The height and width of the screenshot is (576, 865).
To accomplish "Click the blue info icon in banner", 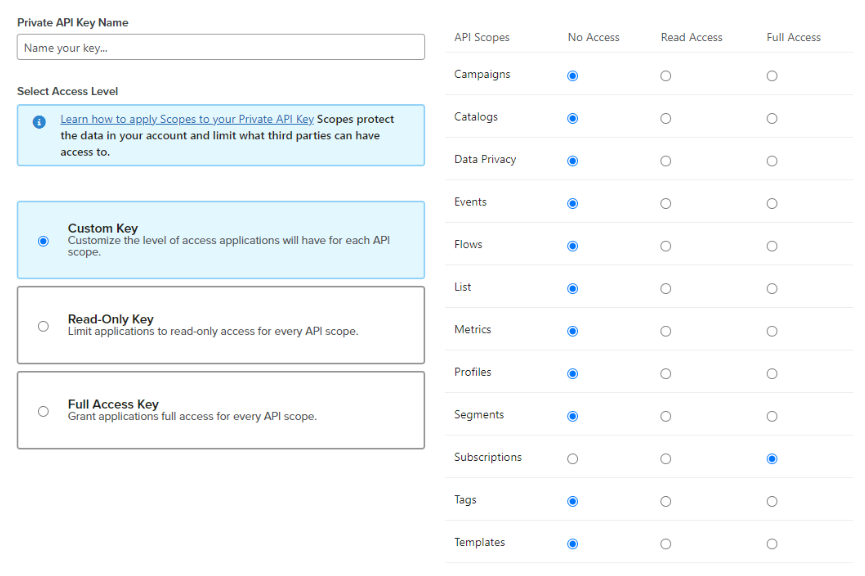I will coord(39,122).
